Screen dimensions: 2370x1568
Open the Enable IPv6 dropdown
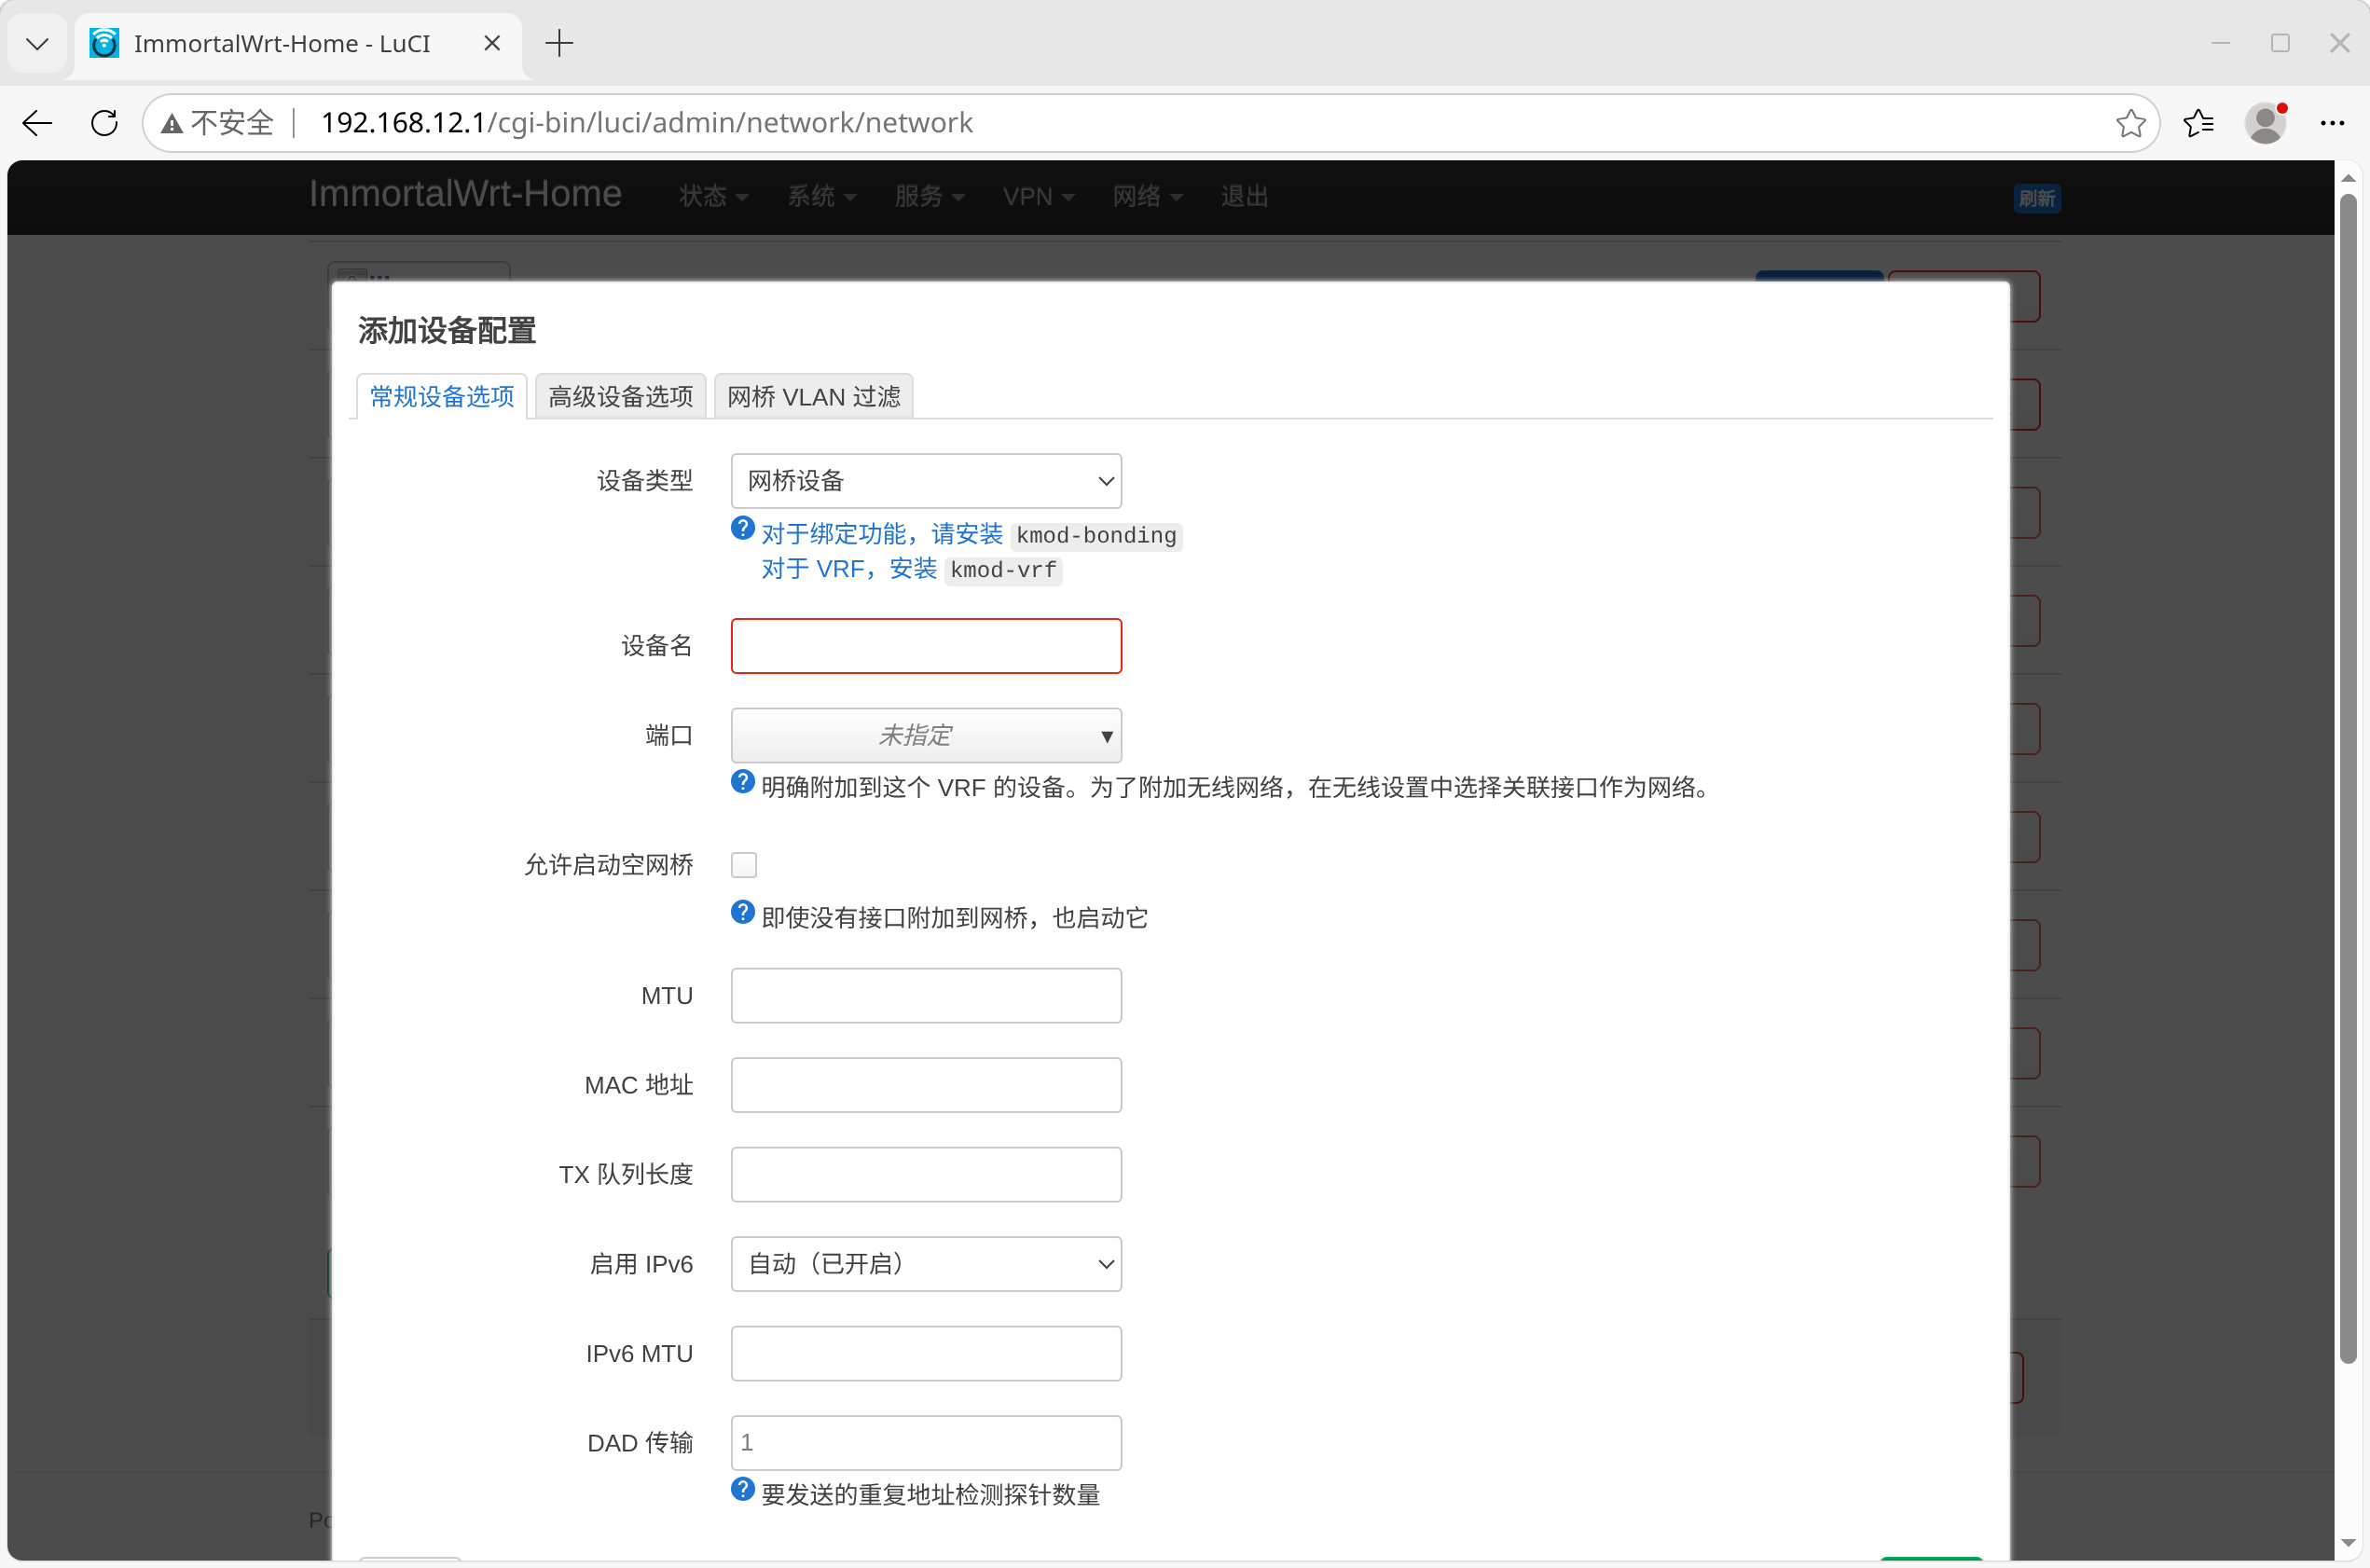tap(925, 1264)
